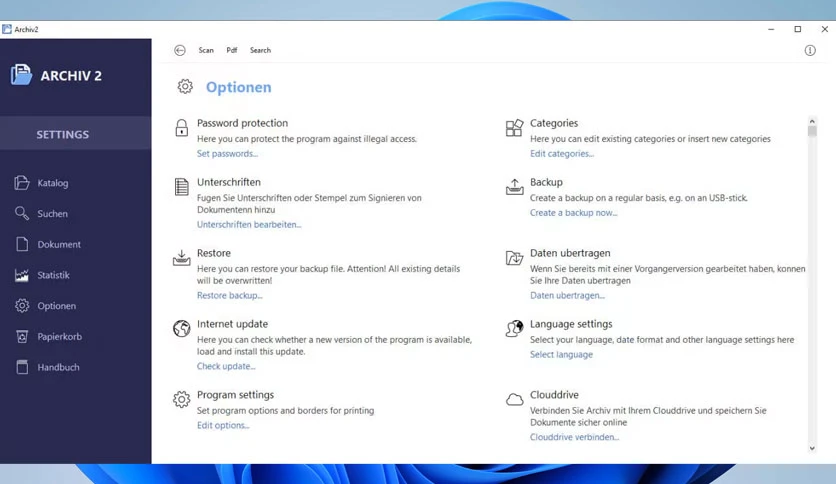The height and width of the screenshot is (484, 836).
Task: Click the Clouddrive verbinden link
Action: [x=574, y=437]
